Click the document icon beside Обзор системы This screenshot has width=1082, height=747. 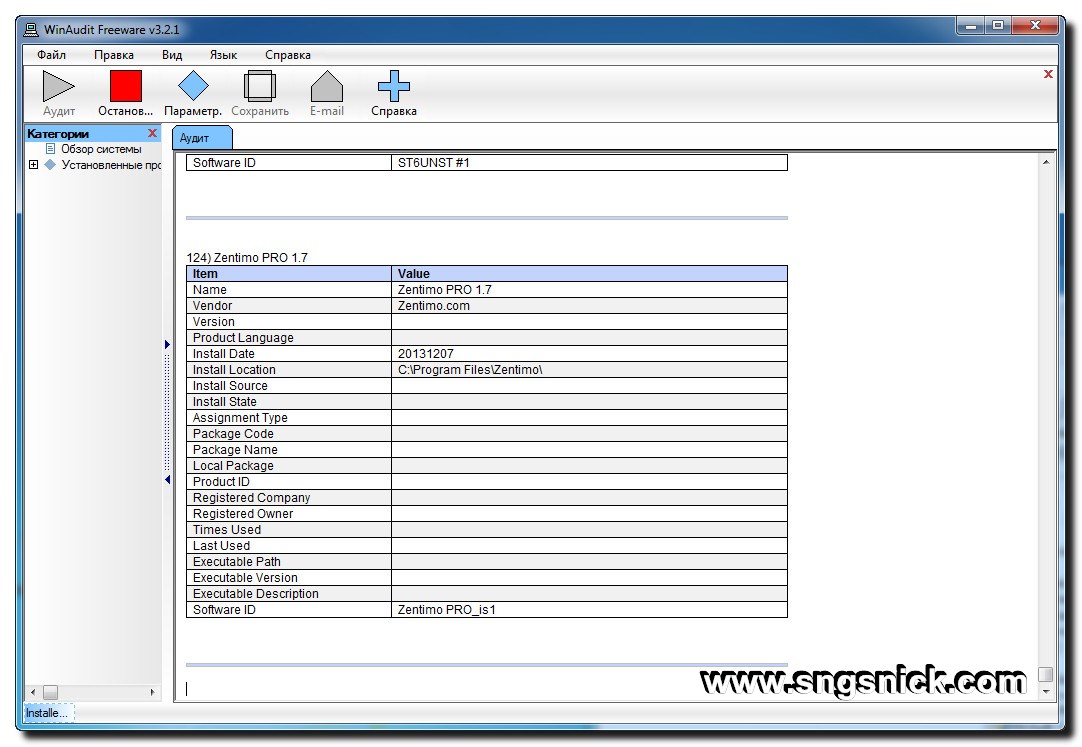tap(50, 149)
